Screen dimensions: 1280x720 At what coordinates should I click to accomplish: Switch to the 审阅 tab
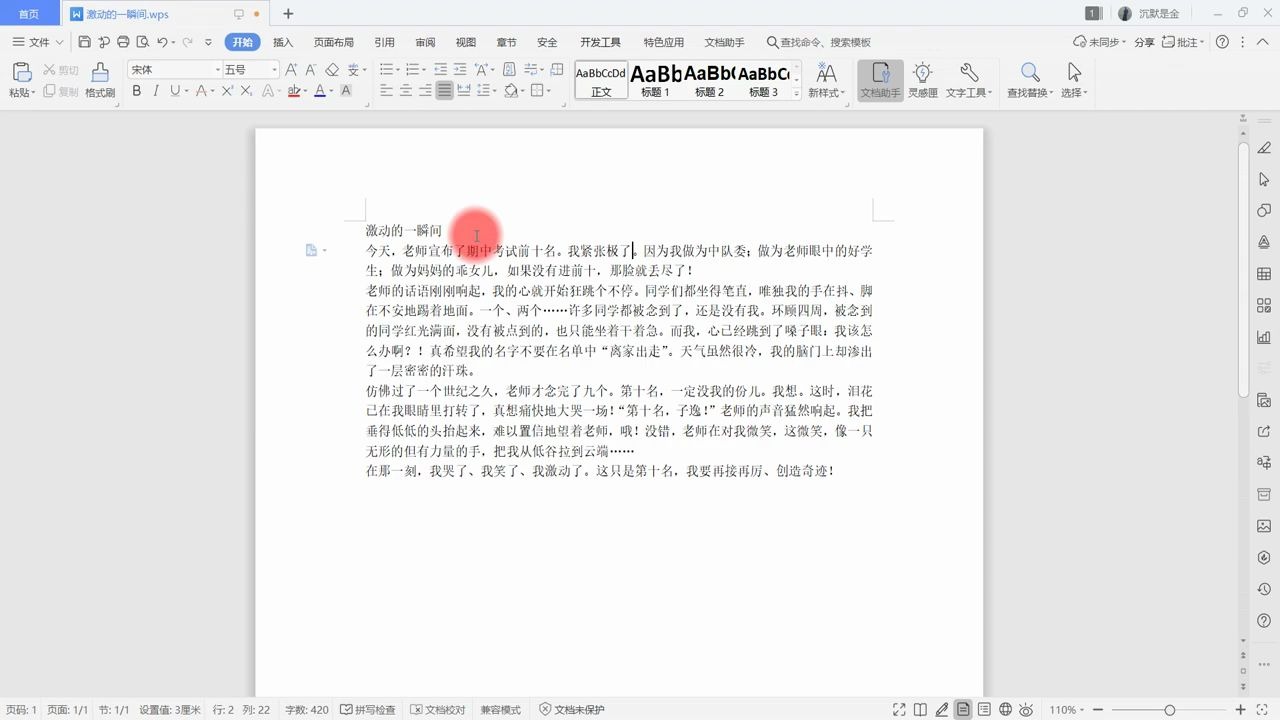point(425,42)
